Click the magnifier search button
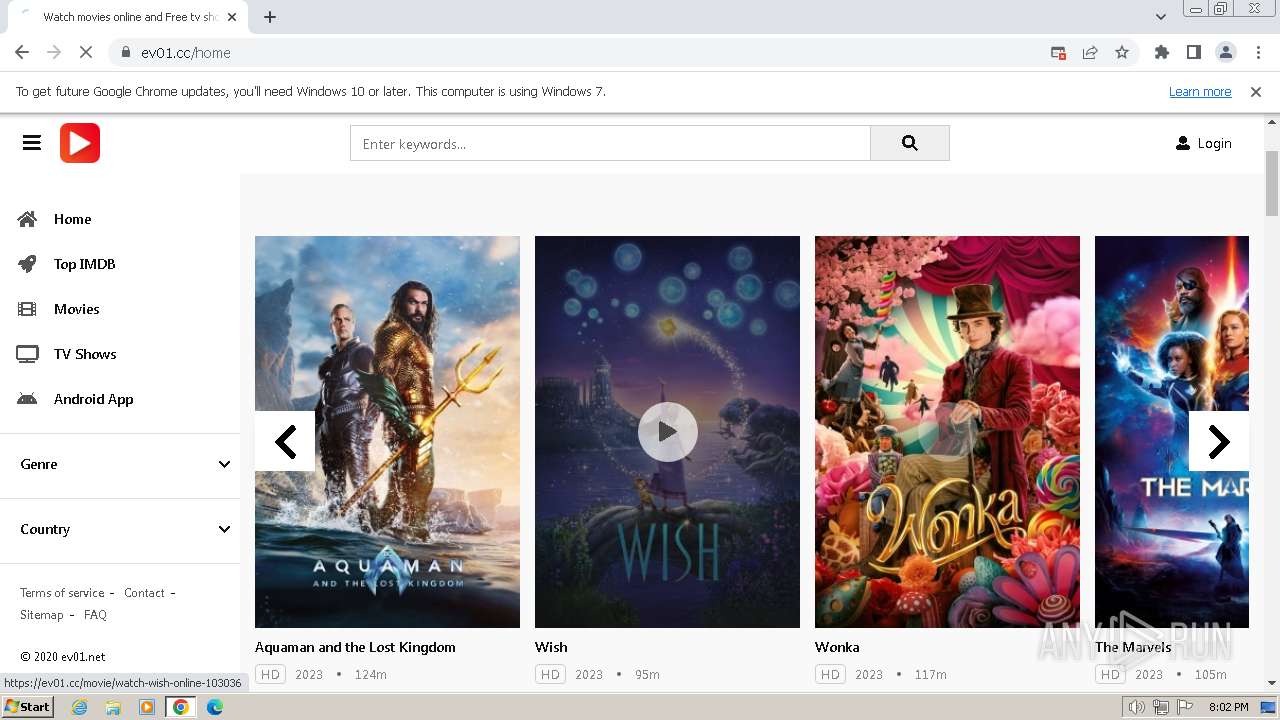The height and width of the screenshot is (720, 1280). [x=909, y=143]
